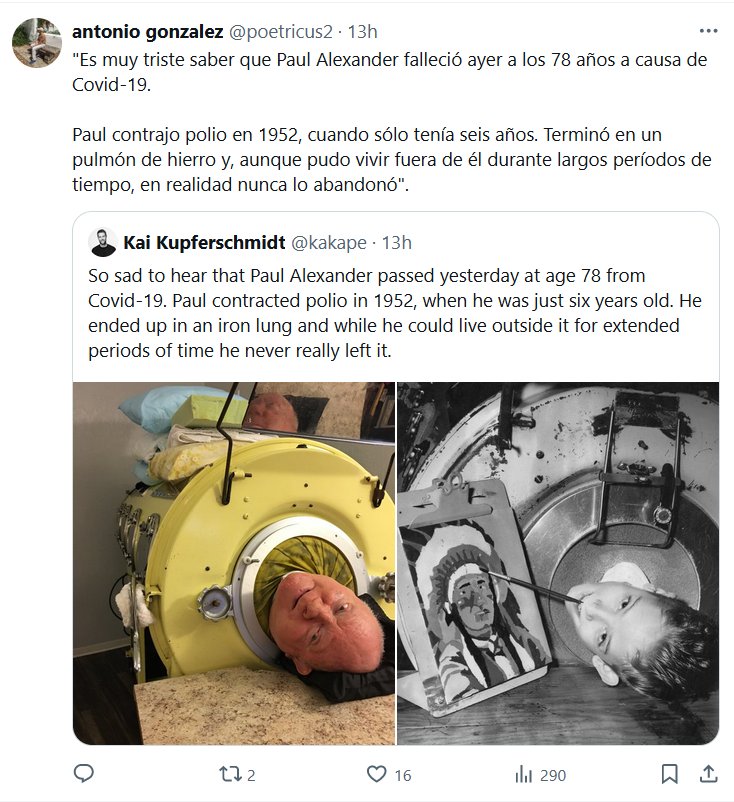Click the like count 16
Screen dimensions: 734x802
pos(403,775)
